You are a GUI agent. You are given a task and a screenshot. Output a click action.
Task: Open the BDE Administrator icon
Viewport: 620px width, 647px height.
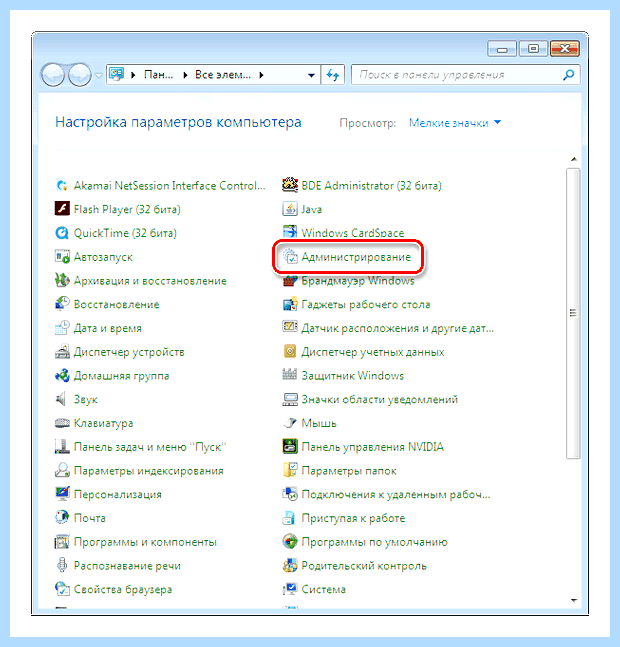coord(290,185)
